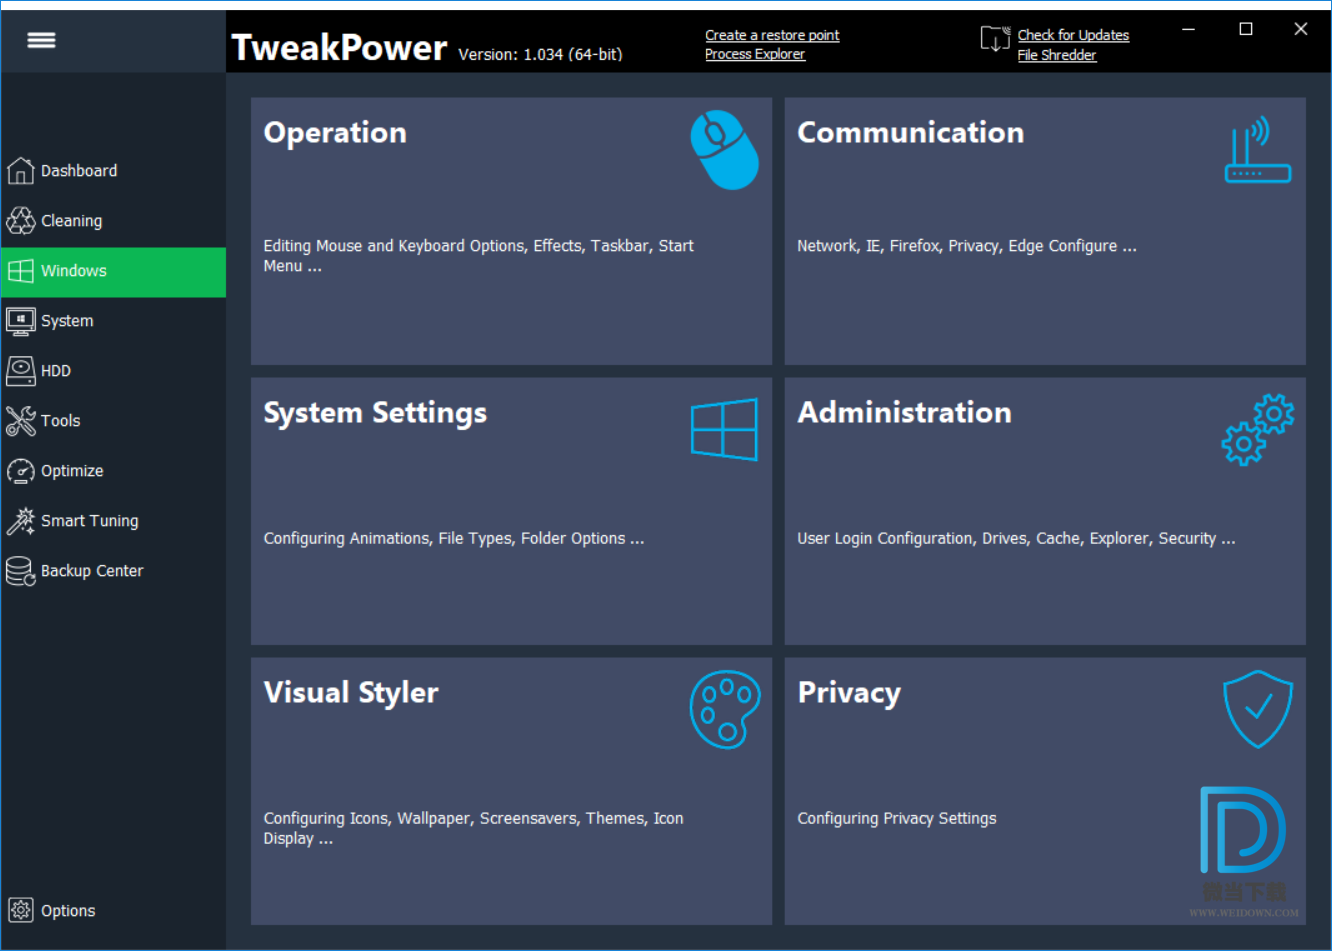The image size is (1332, 951).
Task: Open the System Settings tile heading
Action: click(375, 413)
